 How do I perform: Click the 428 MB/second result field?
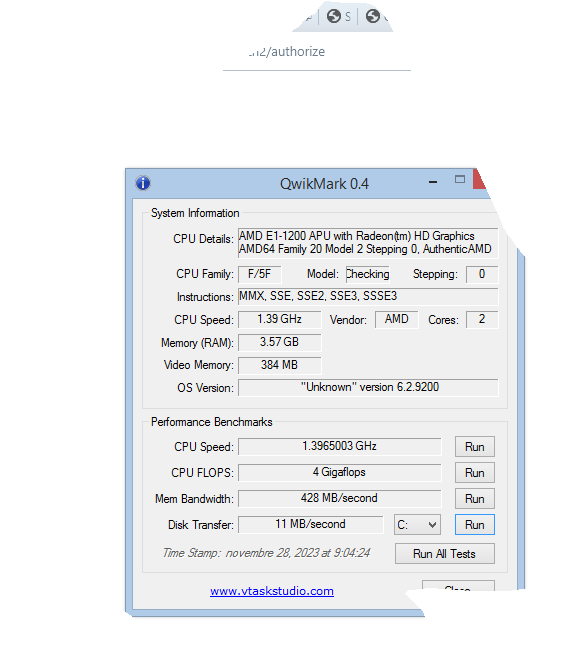(340, 499)
